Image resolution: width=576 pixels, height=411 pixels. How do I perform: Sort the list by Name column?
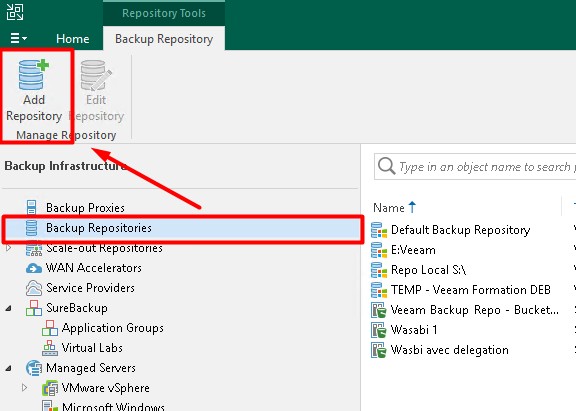click(389, 208)
